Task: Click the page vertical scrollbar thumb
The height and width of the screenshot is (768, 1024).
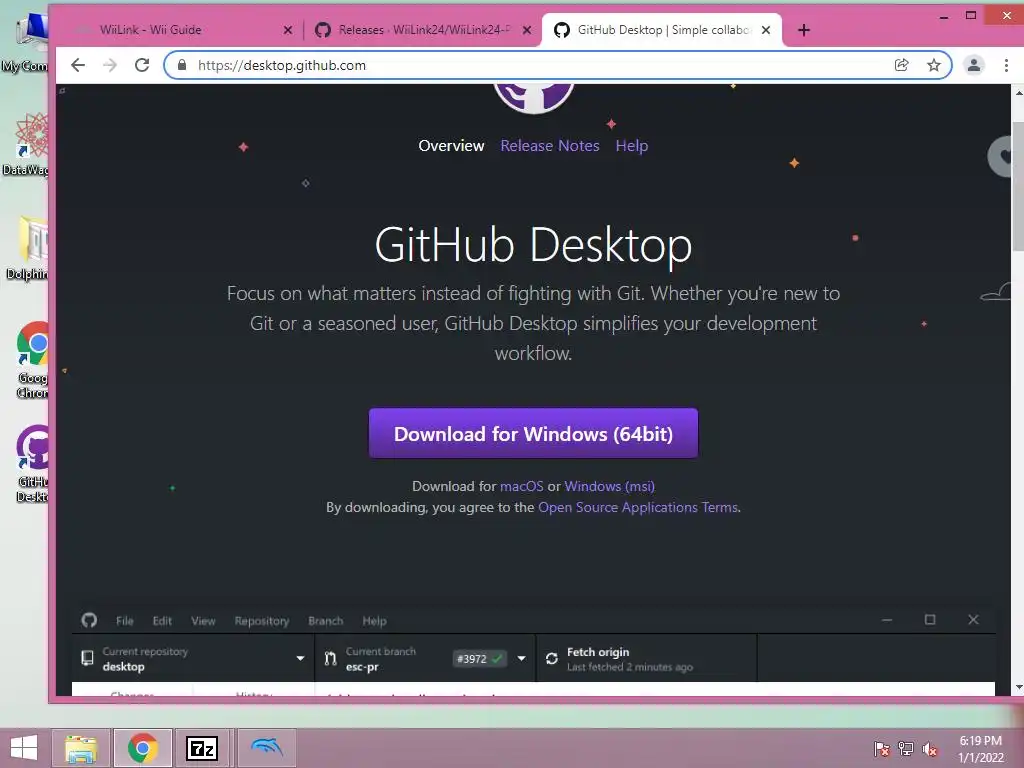Action: [1017, 185]
